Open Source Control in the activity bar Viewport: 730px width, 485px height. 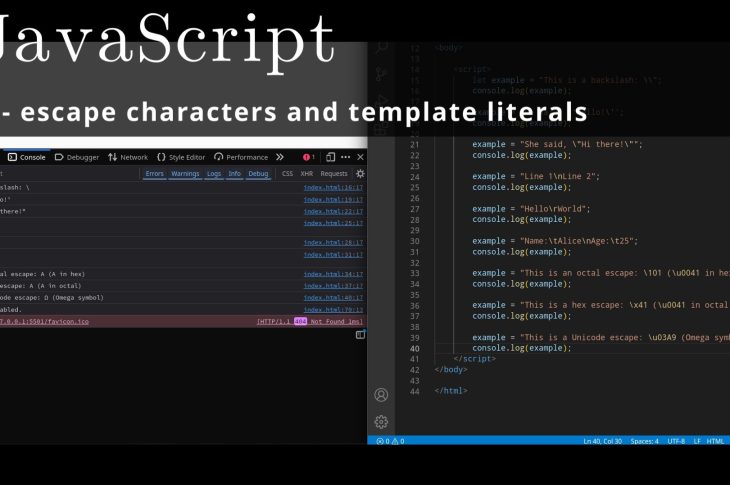(381, 73)
